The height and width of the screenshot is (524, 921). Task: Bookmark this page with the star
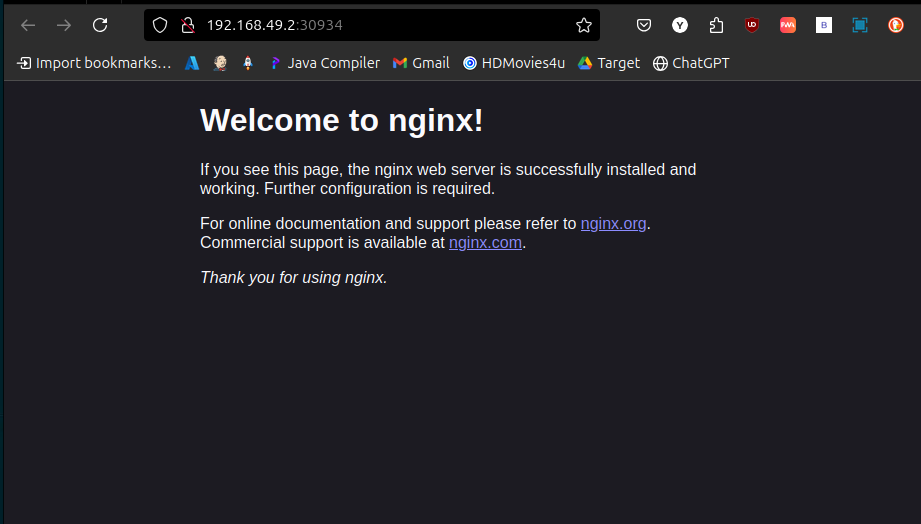click(x=584, y=25)
